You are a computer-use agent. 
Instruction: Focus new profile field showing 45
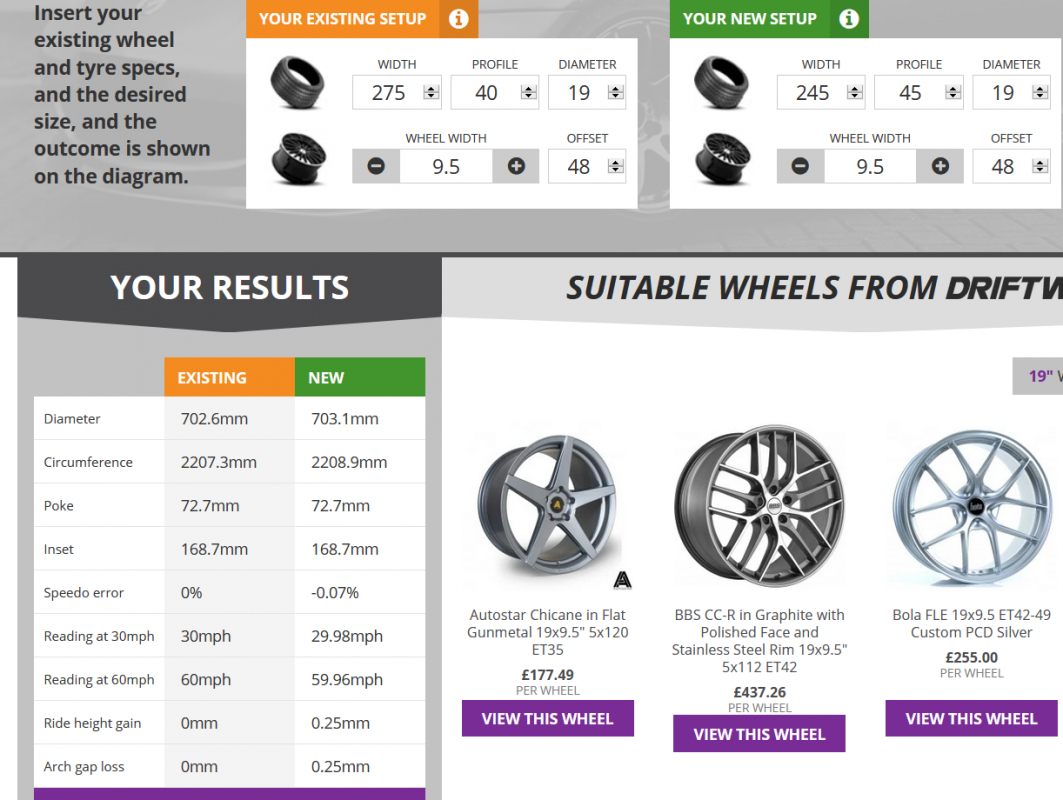(919, 92)
